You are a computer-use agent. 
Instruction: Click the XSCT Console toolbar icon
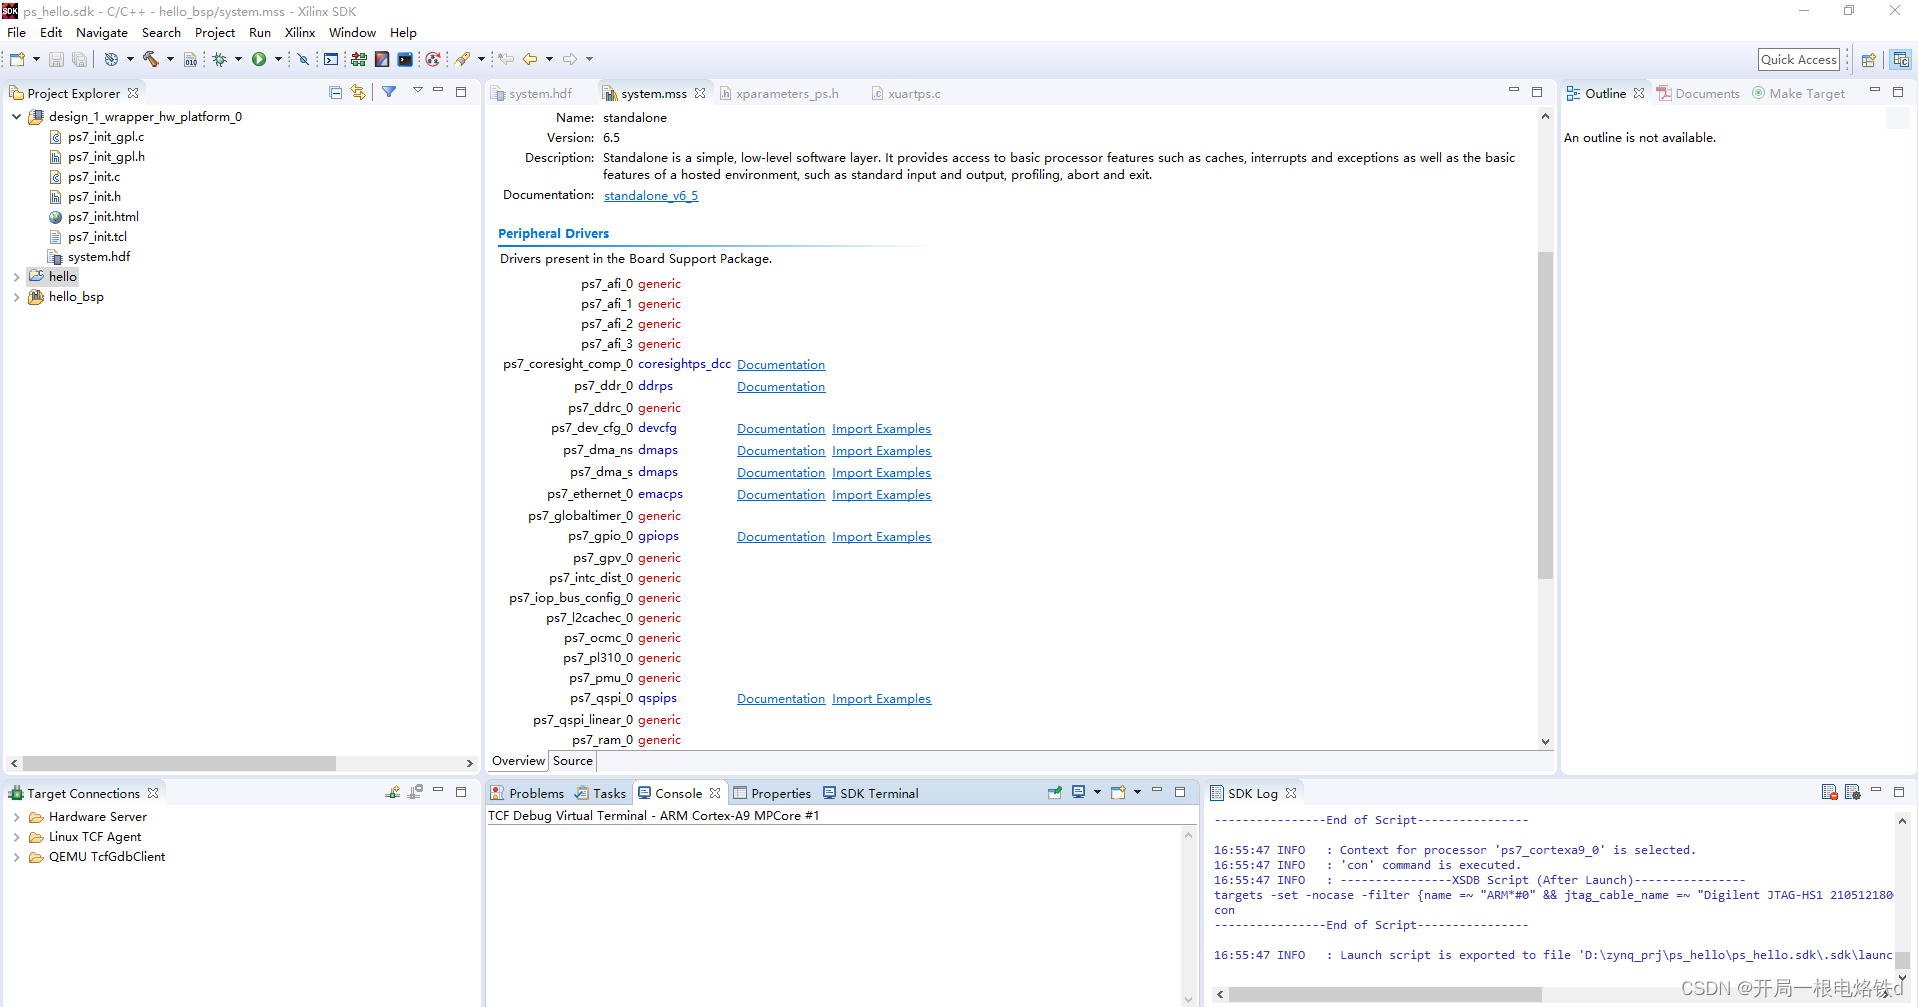point(331,59)
